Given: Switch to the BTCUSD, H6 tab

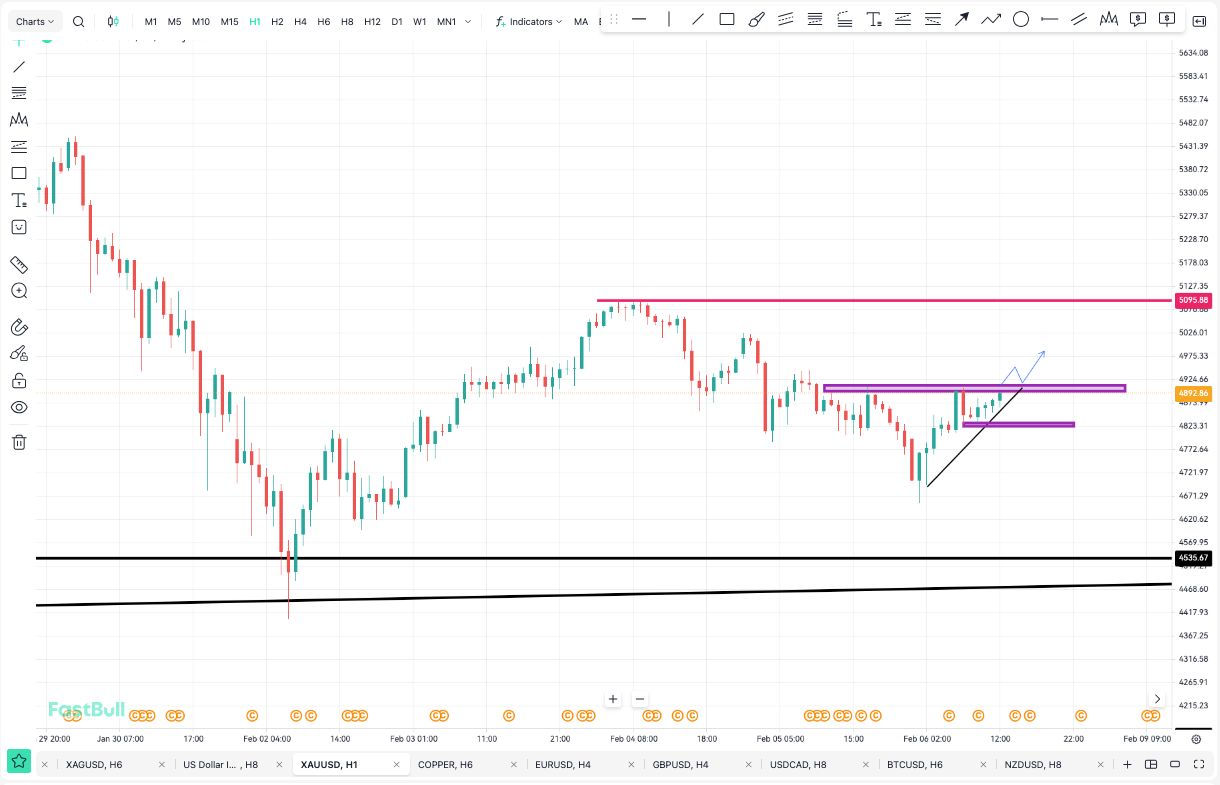Looking at the screenshot, I should click(x=914, y=765).
